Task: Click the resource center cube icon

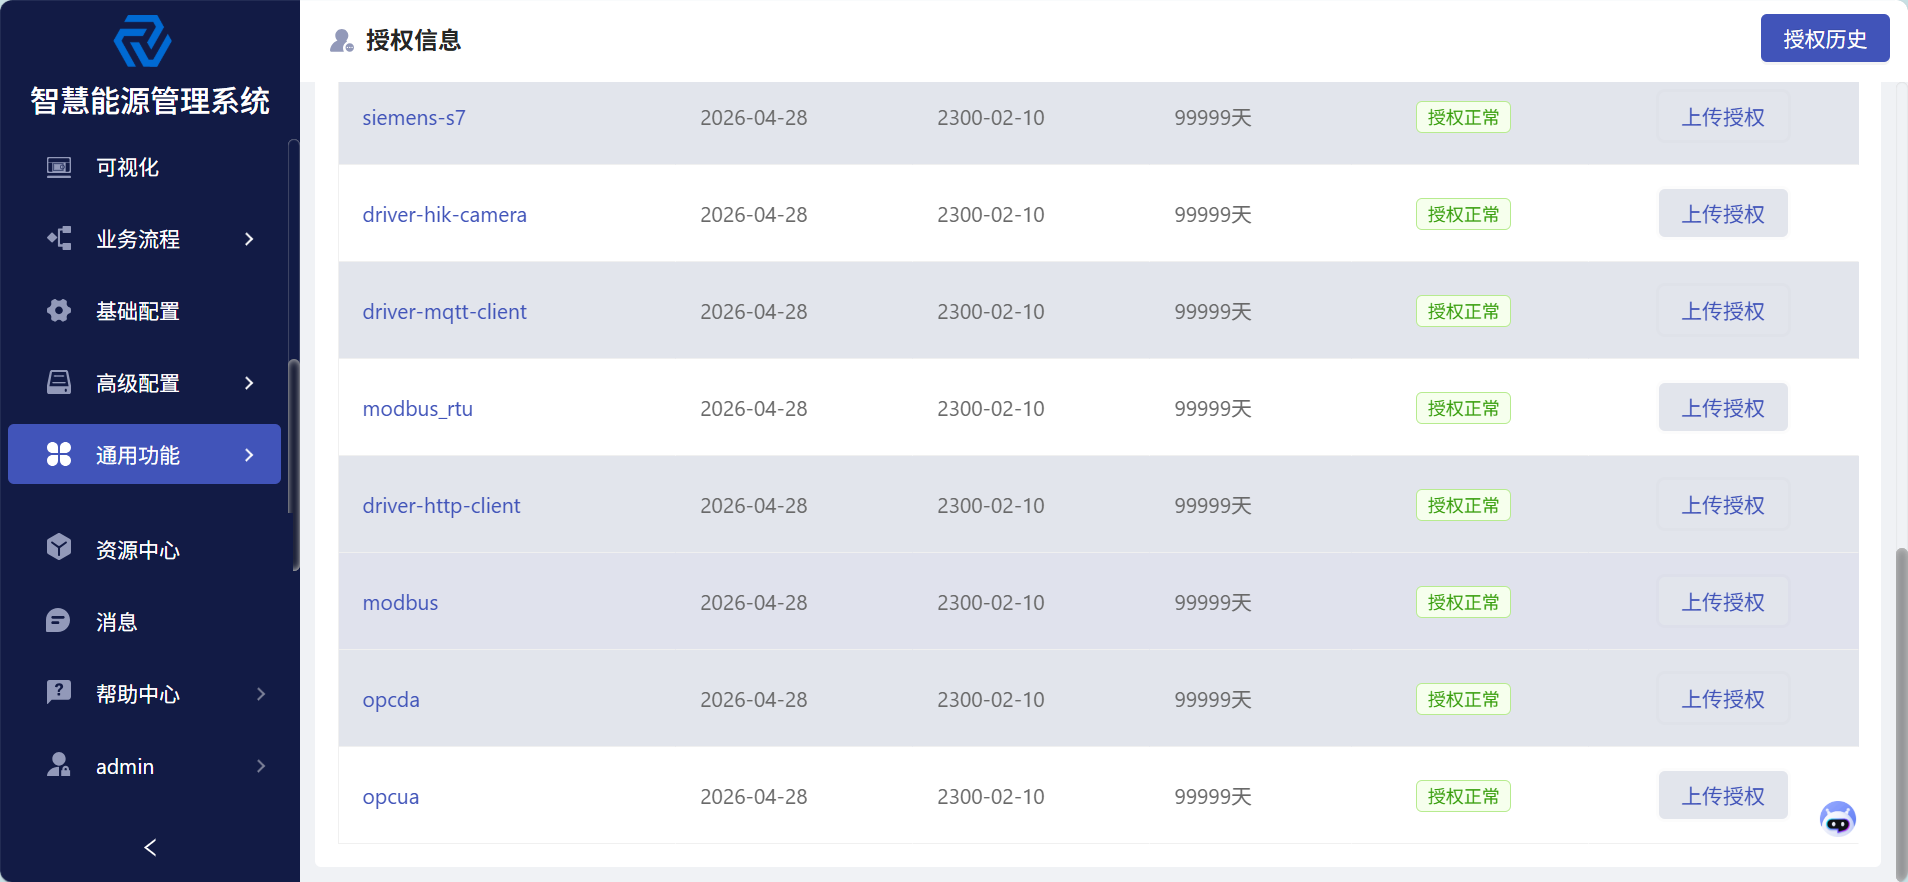Action: pos(59,547)
